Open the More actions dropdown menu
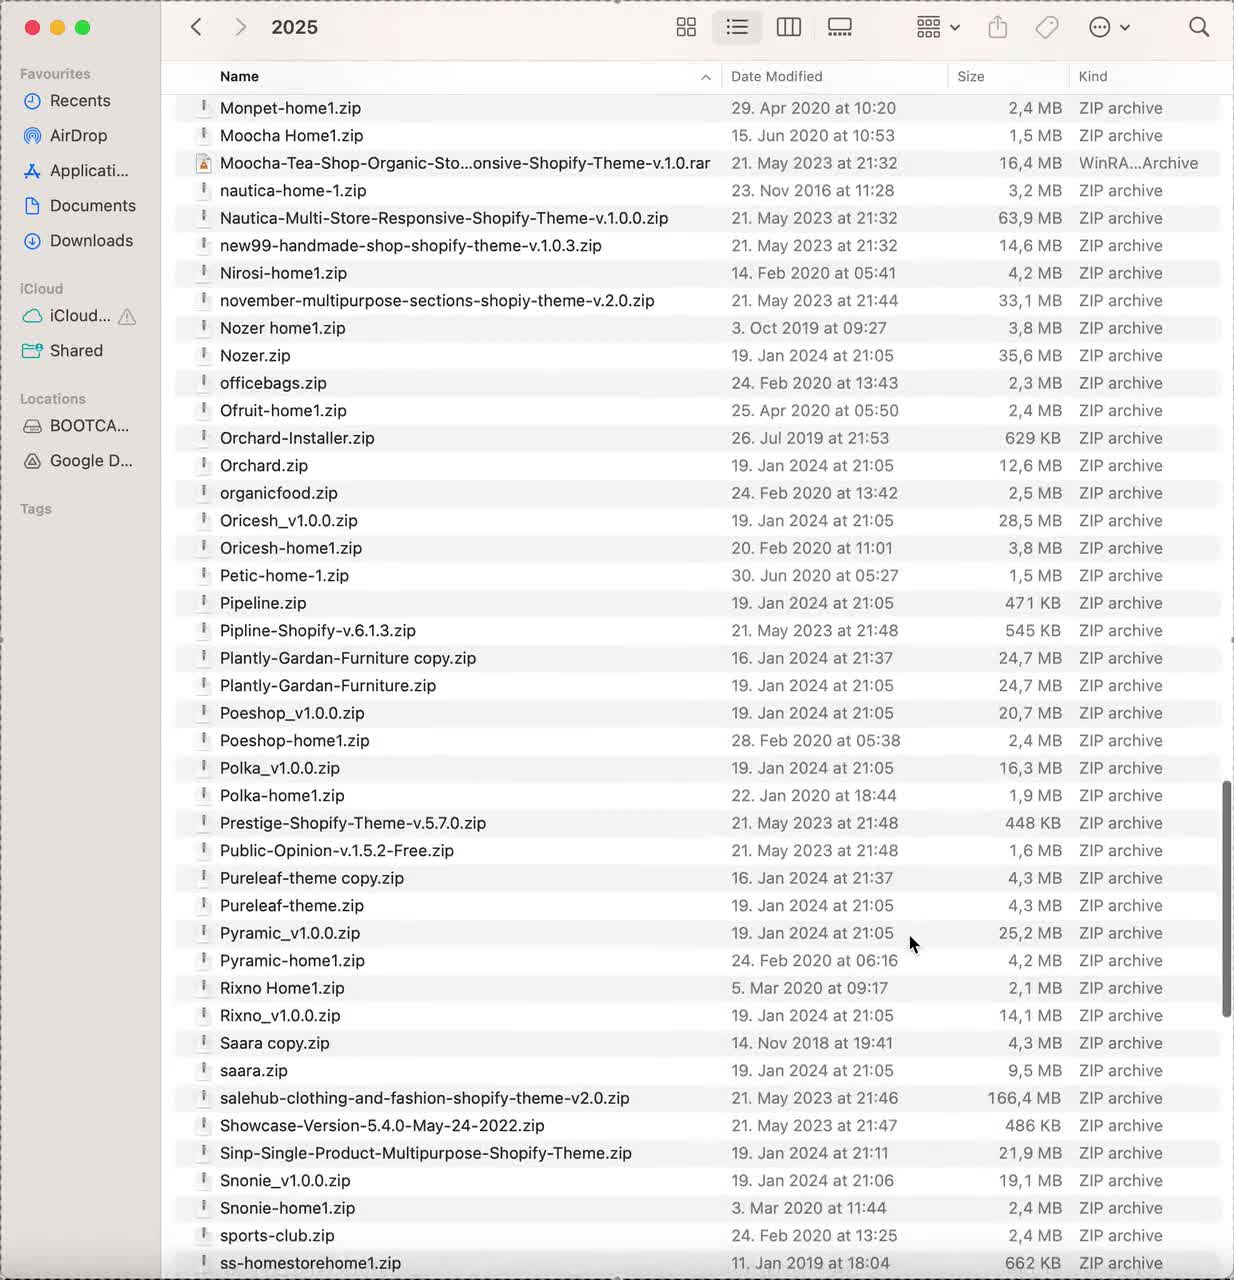Image resolution: width=1234 pixels, height=1280 pixels. 1109,27
